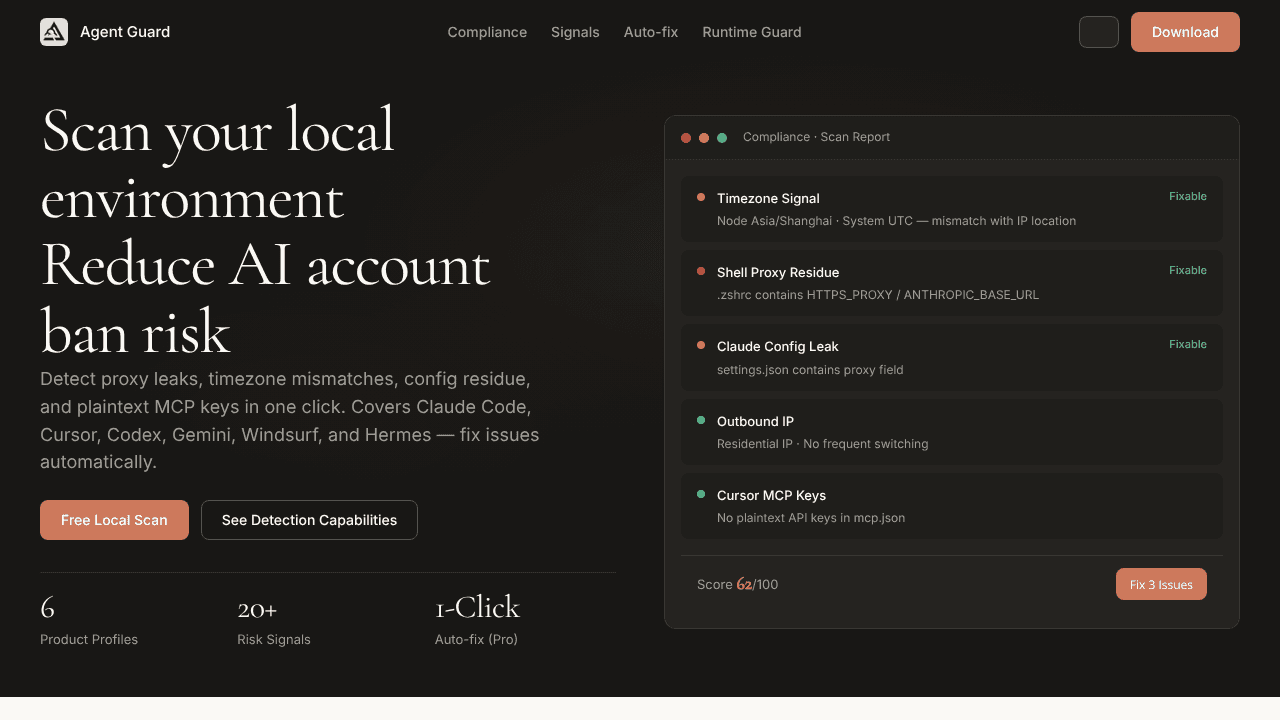
Task: Click the 'Product Profiles' stat label
Action: (x=89, y=639)
